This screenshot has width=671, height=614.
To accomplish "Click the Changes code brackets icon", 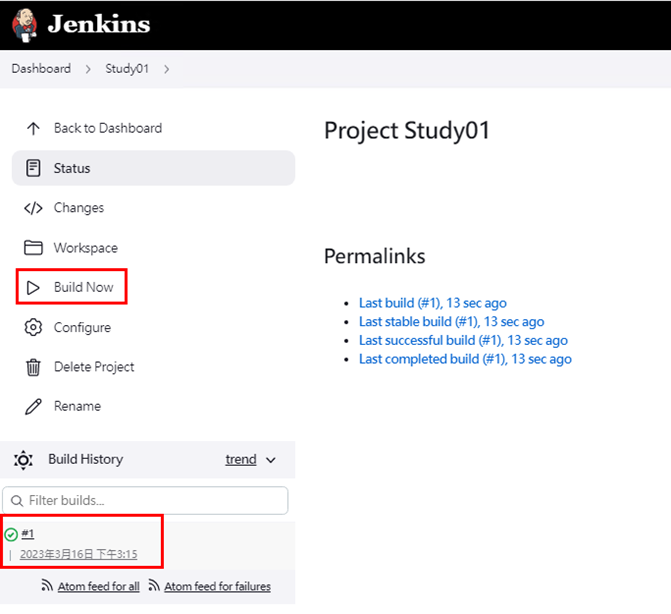I will (33, 208).
